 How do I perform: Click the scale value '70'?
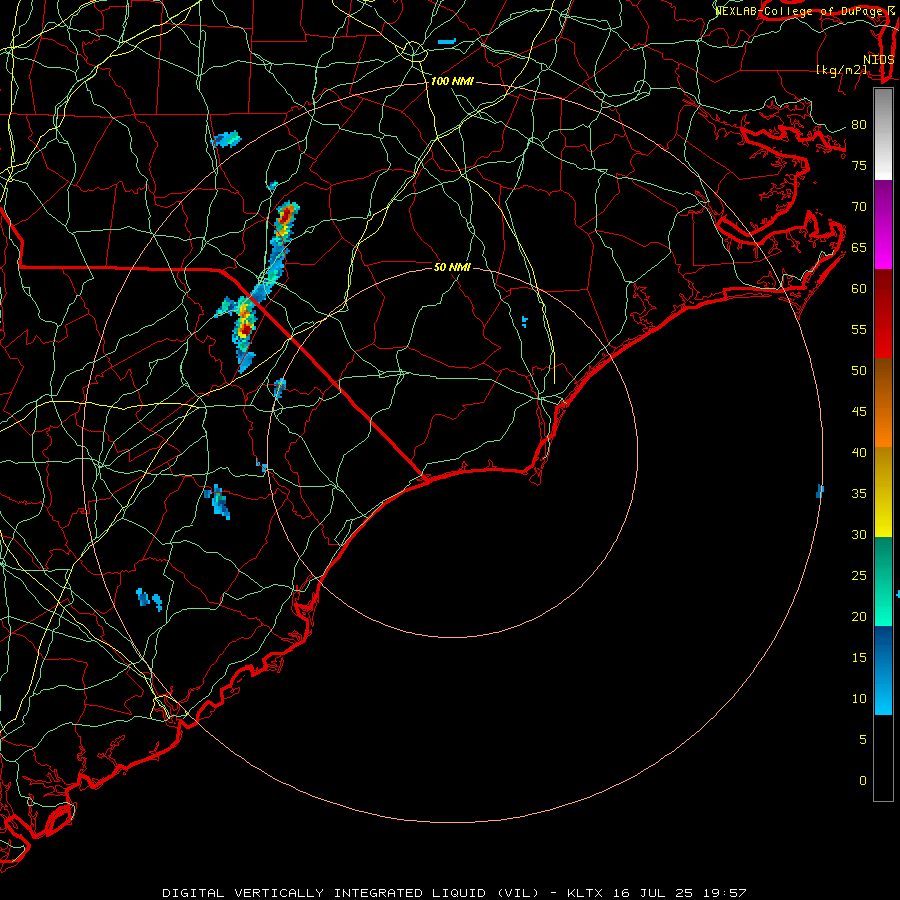(859, 207)
